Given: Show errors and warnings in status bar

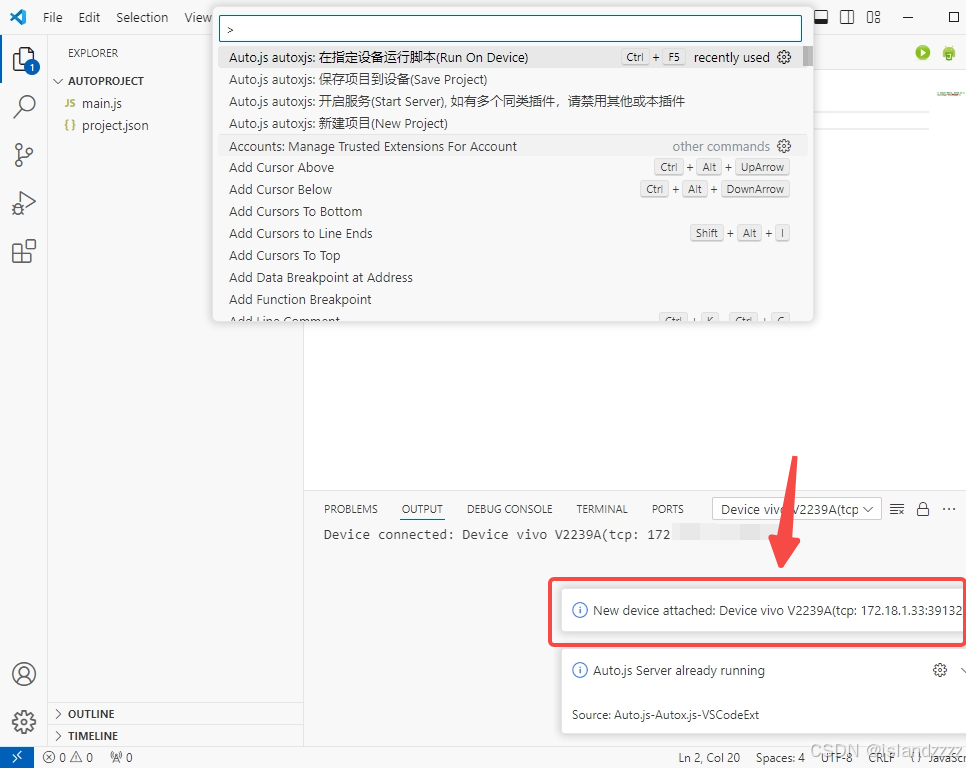Looking at the screenshot, I should (68, 758).
